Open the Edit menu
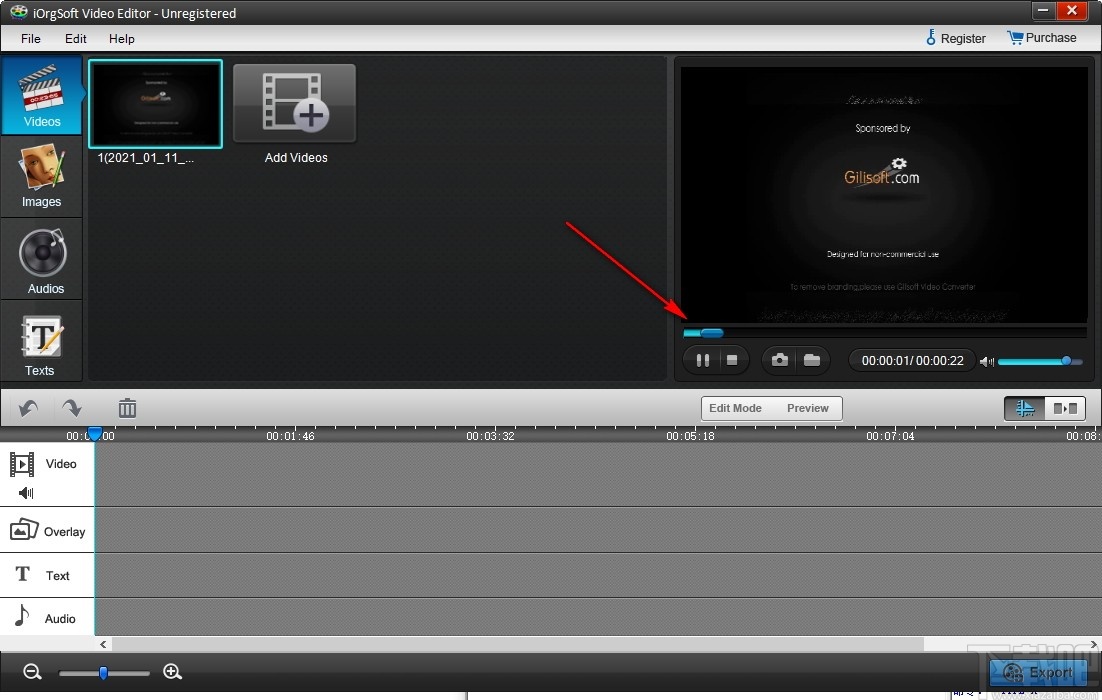1102x700 pixels. point(75,38)
